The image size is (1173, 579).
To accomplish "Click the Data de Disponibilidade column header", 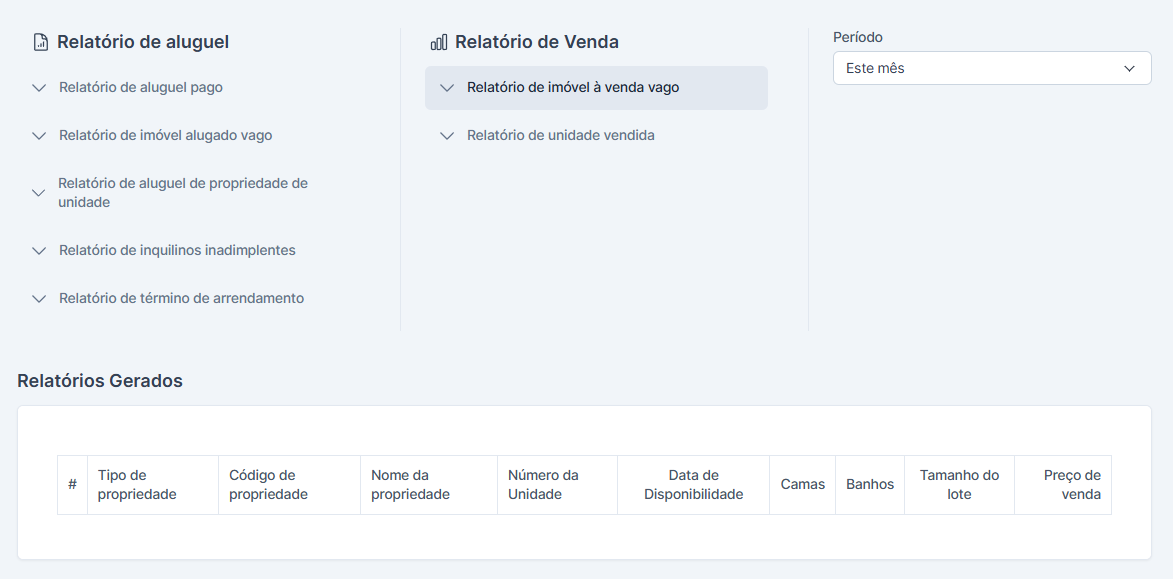I will [693, 485].
